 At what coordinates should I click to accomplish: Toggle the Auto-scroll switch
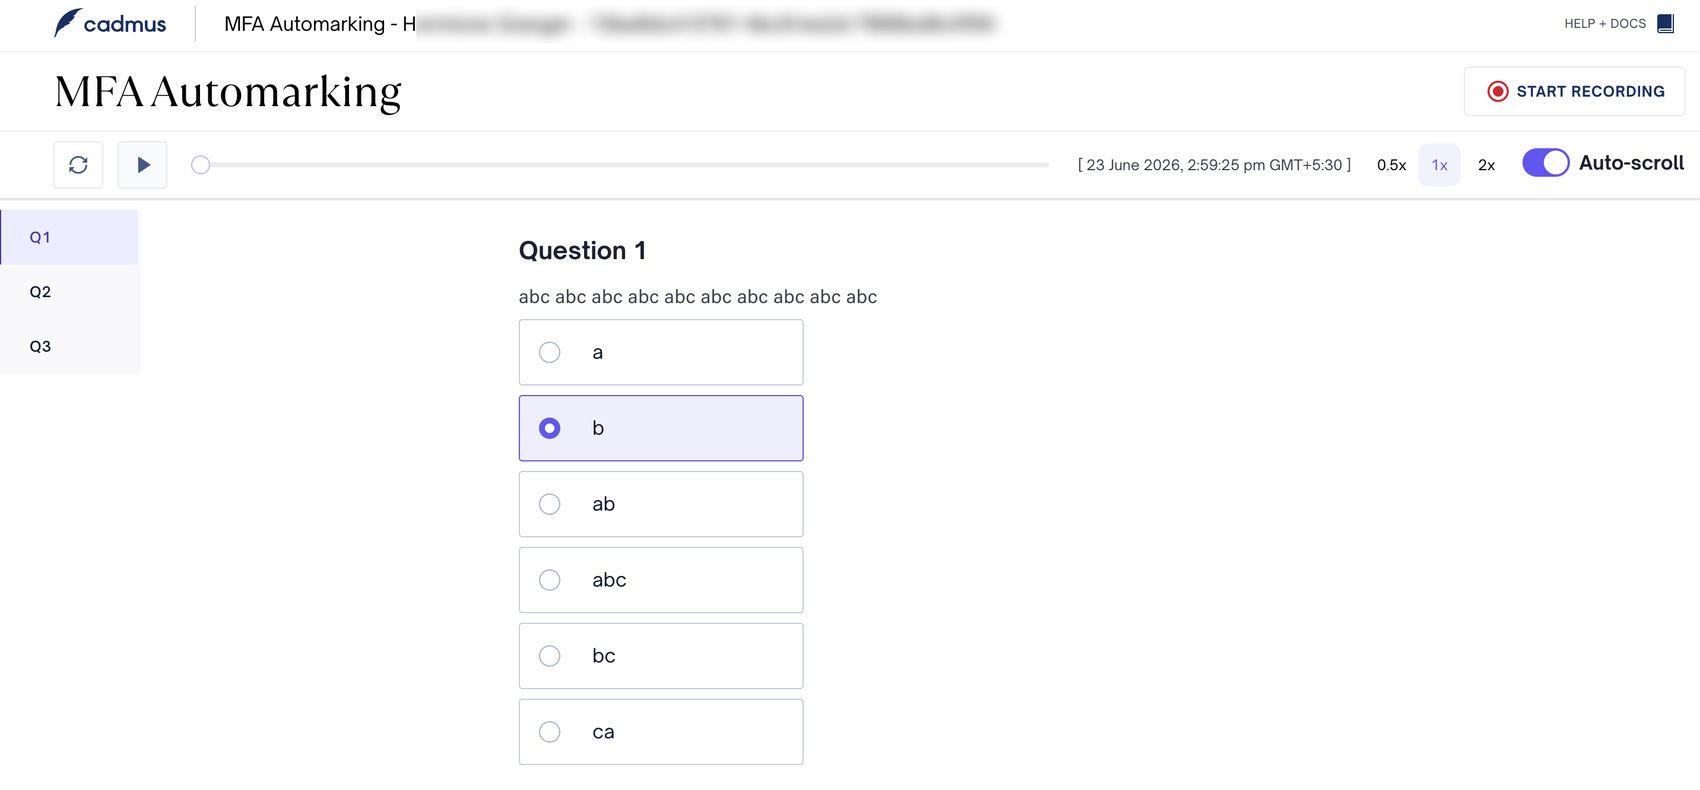tap(1545, 163)
